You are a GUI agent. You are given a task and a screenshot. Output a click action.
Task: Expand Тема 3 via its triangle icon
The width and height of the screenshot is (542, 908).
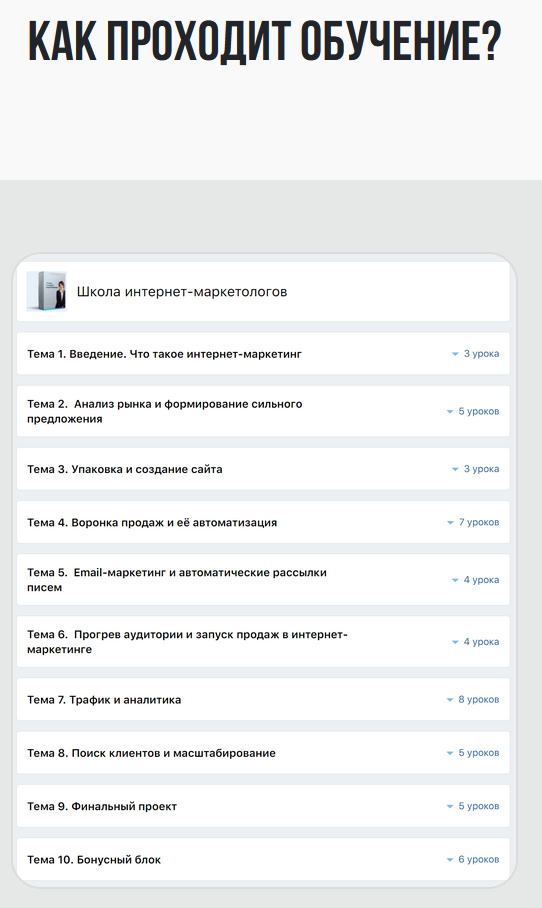click(x=455, y=469)
